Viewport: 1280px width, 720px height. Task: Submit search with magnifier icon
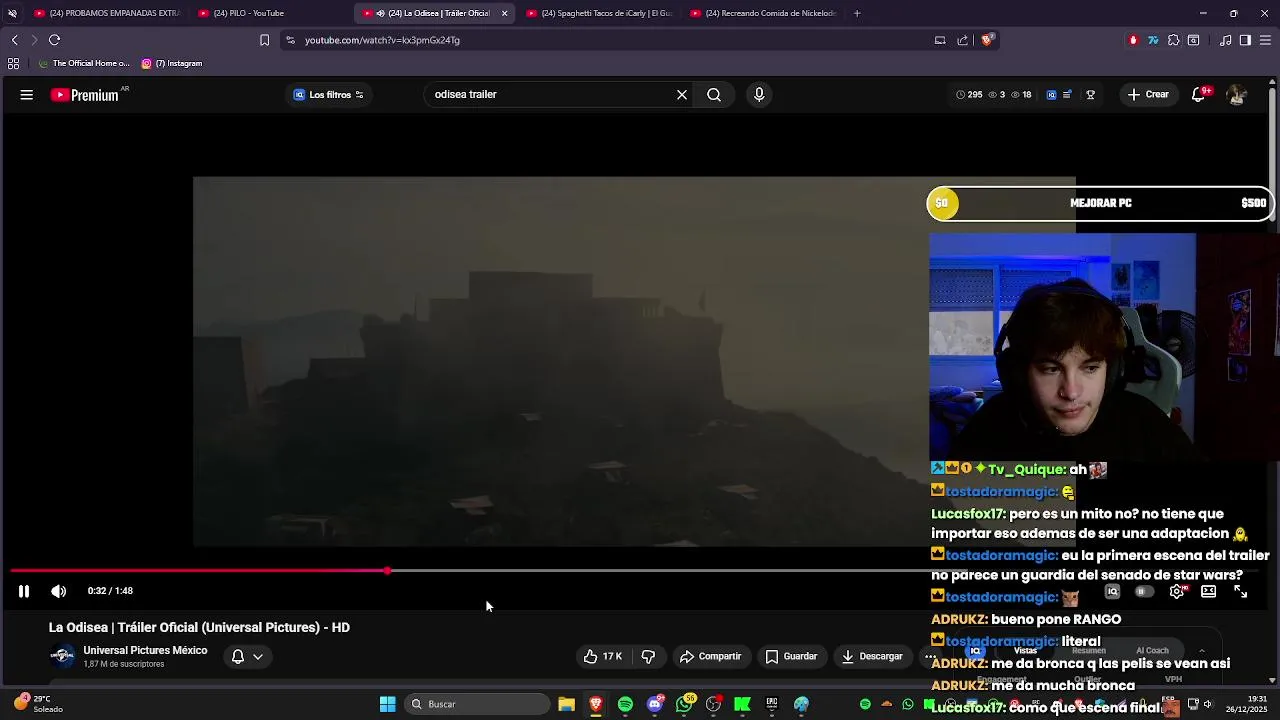(x=714, y=95)
